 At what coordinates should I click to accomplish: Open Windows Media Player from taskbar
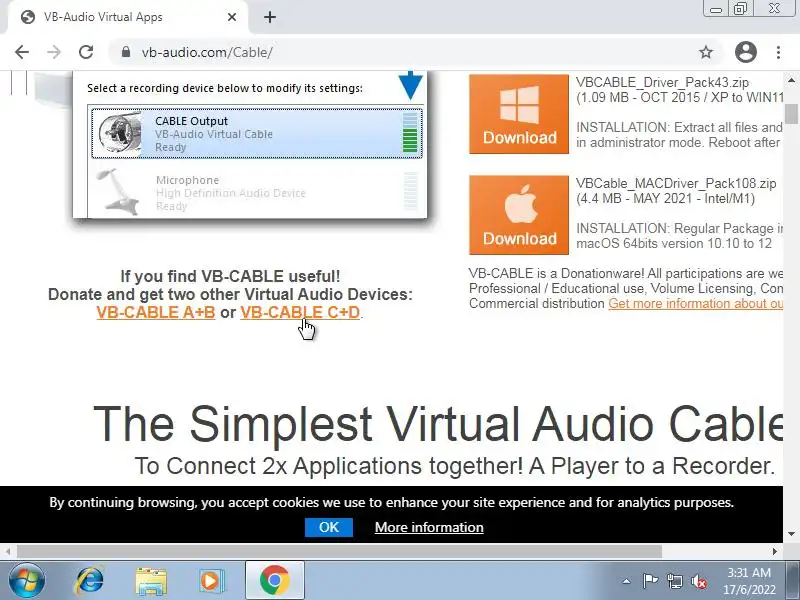(211, 581)
